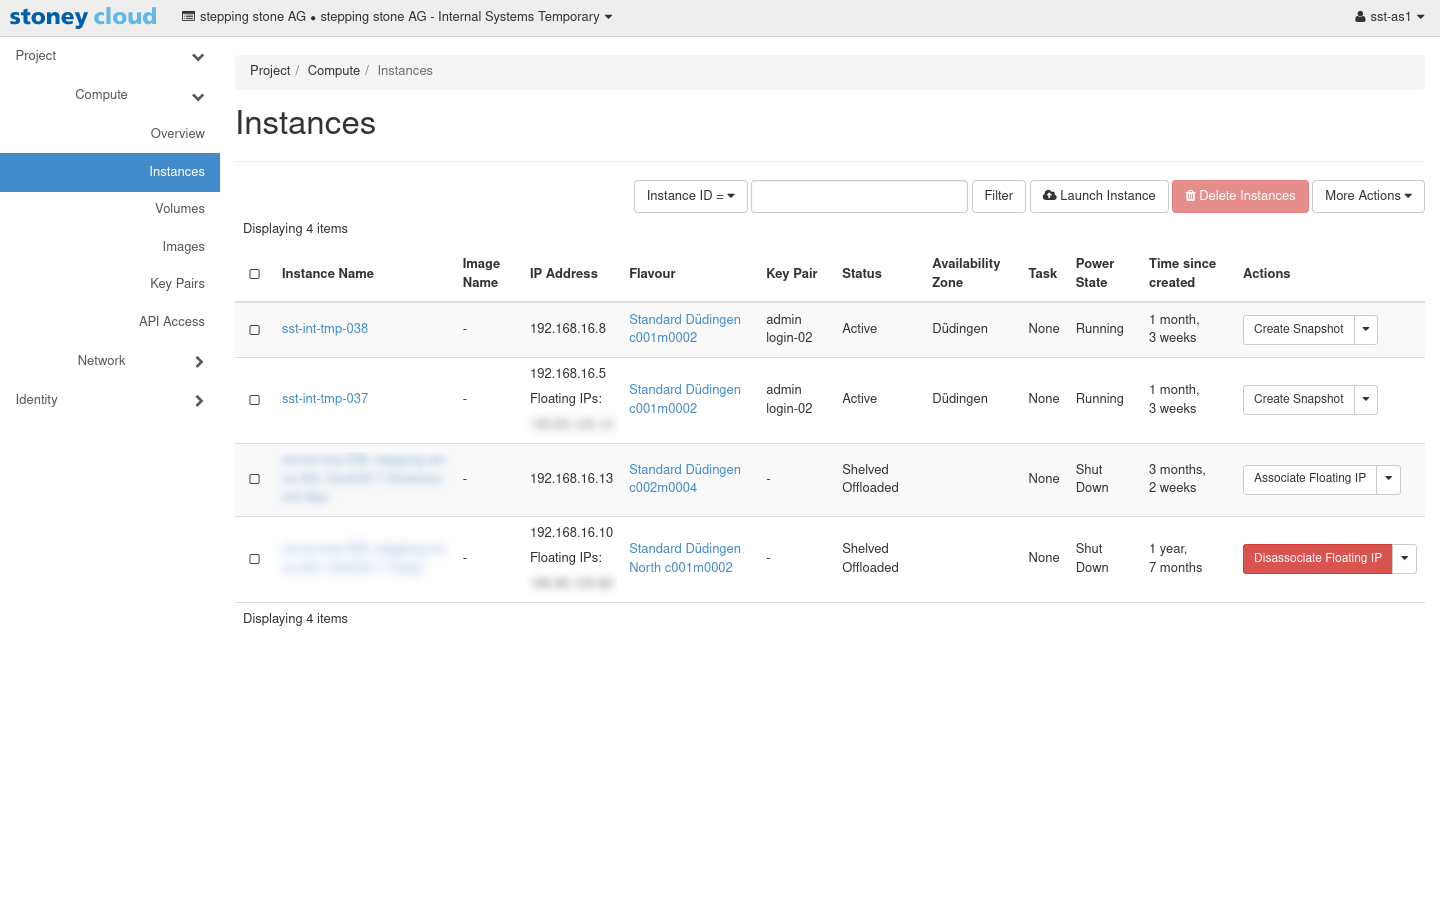Viewport: 1440px width, 900px height.
Task: Open the project selector in header
Action: tap(397, 17)
